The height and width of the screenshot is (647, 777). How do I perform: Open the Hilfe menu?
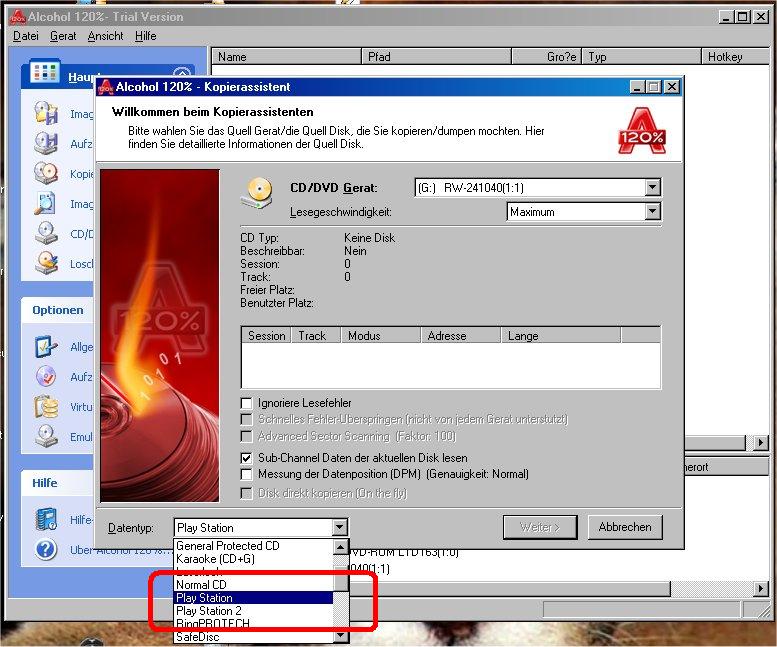145,36
